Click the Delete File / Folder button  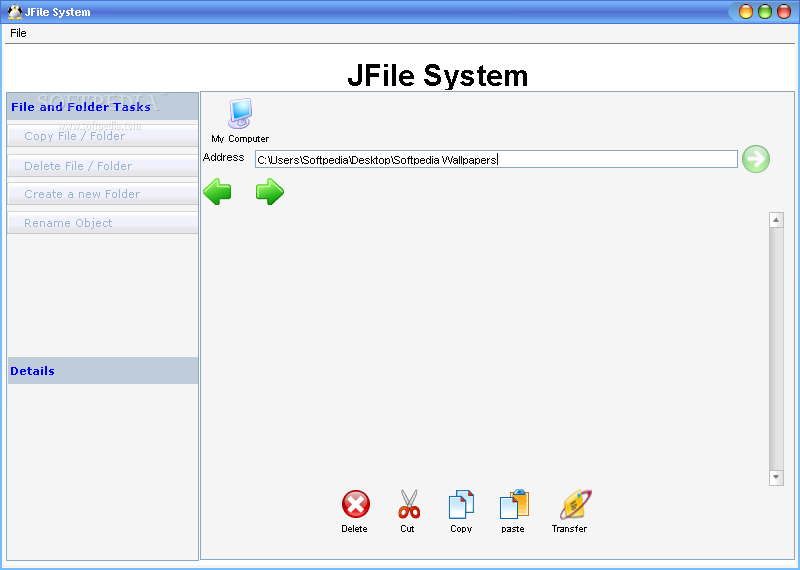pyautogui.click(x=103, y=166)
